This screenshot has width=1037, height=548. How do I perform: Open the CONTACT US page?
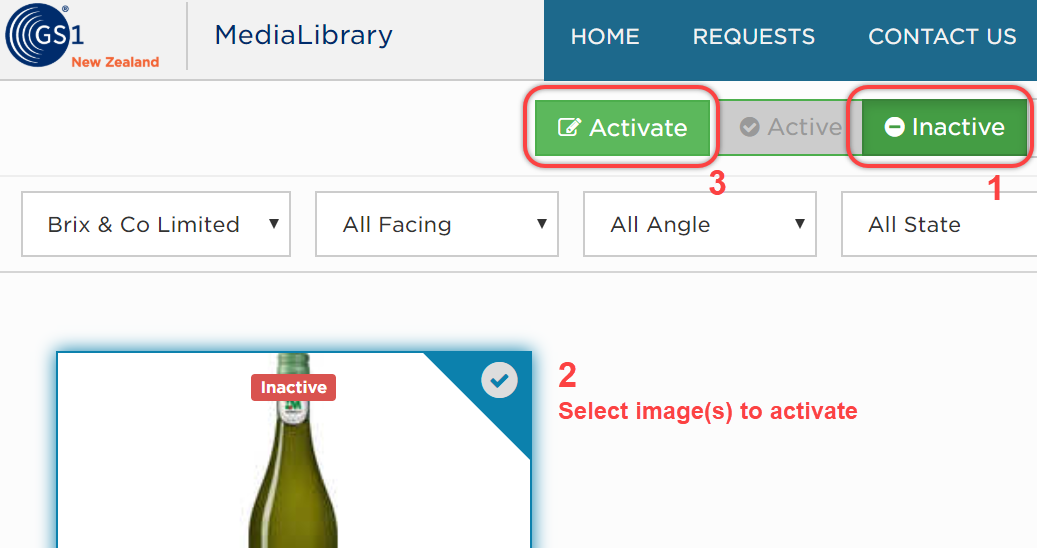(942, 36)
